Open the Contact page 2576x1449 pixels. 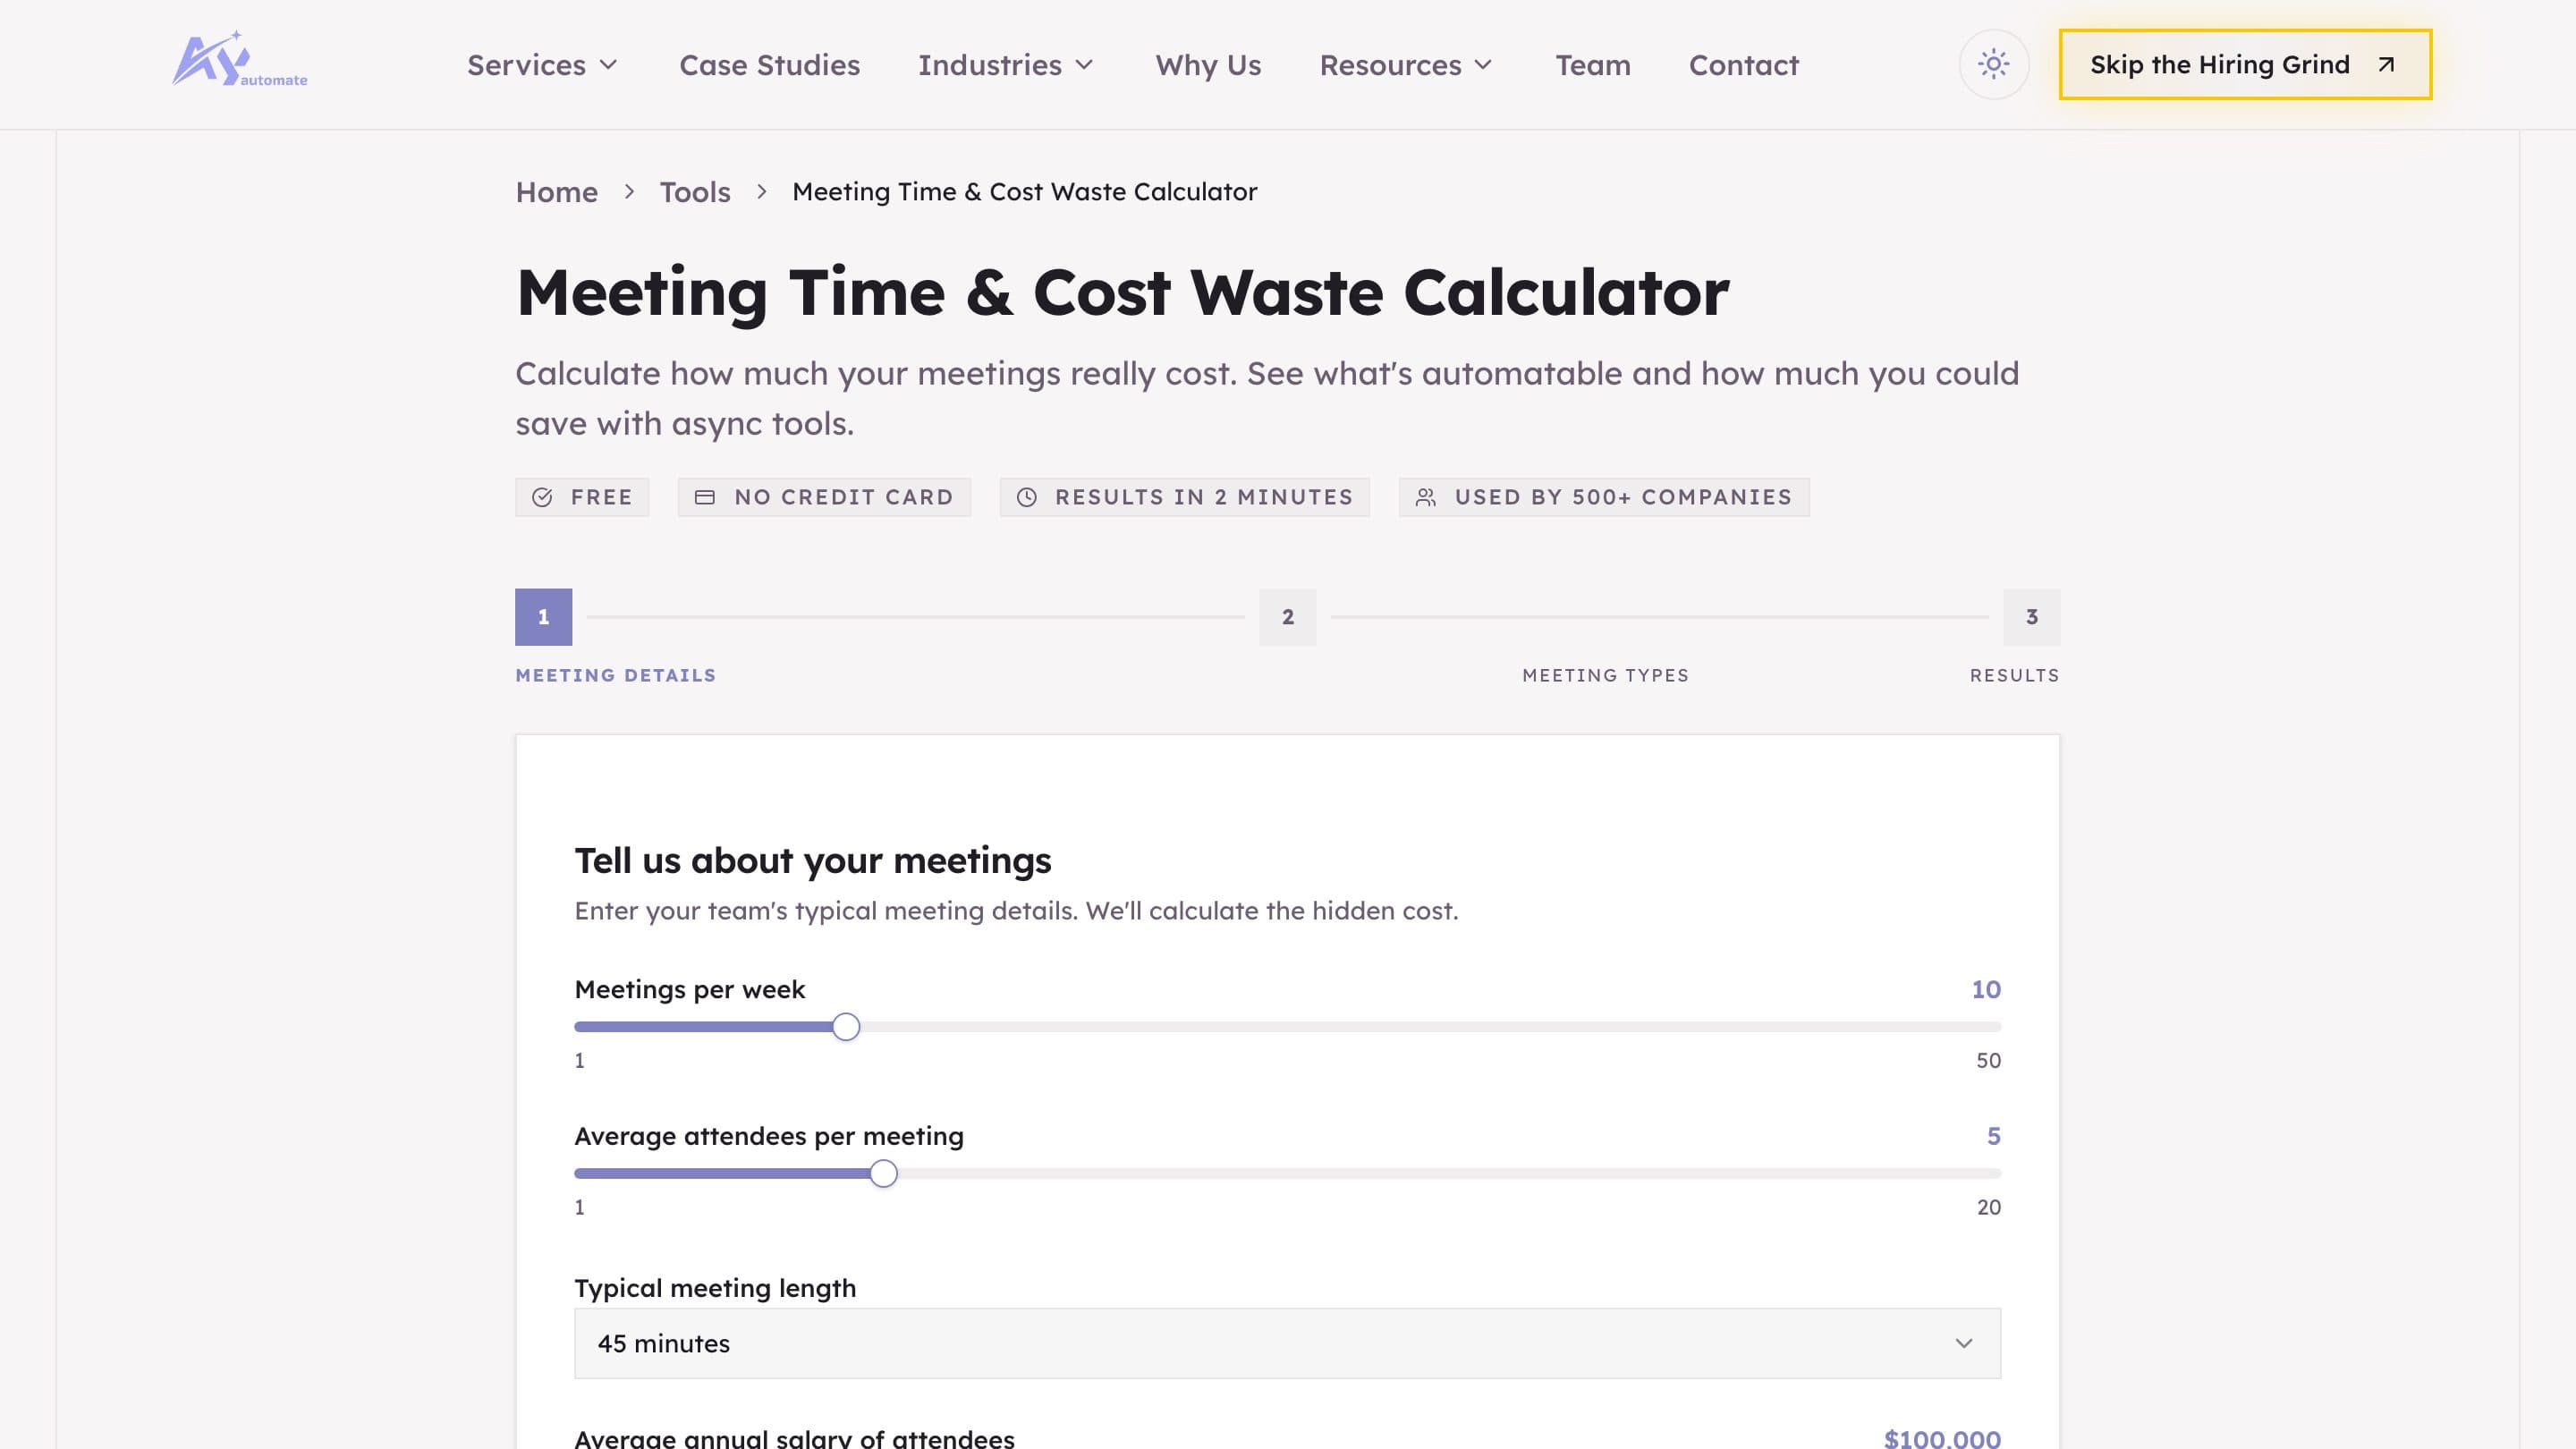1744,65
